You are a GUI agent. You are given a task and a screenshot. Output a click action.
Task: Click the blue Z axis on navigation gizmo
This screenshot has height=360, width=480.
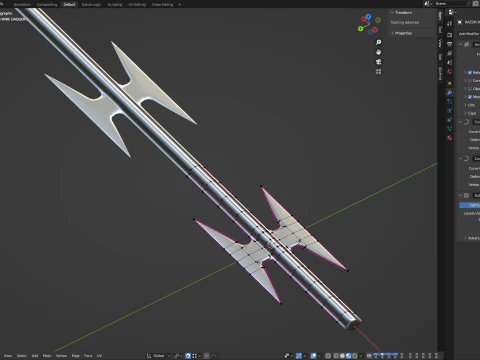point(368,16)
